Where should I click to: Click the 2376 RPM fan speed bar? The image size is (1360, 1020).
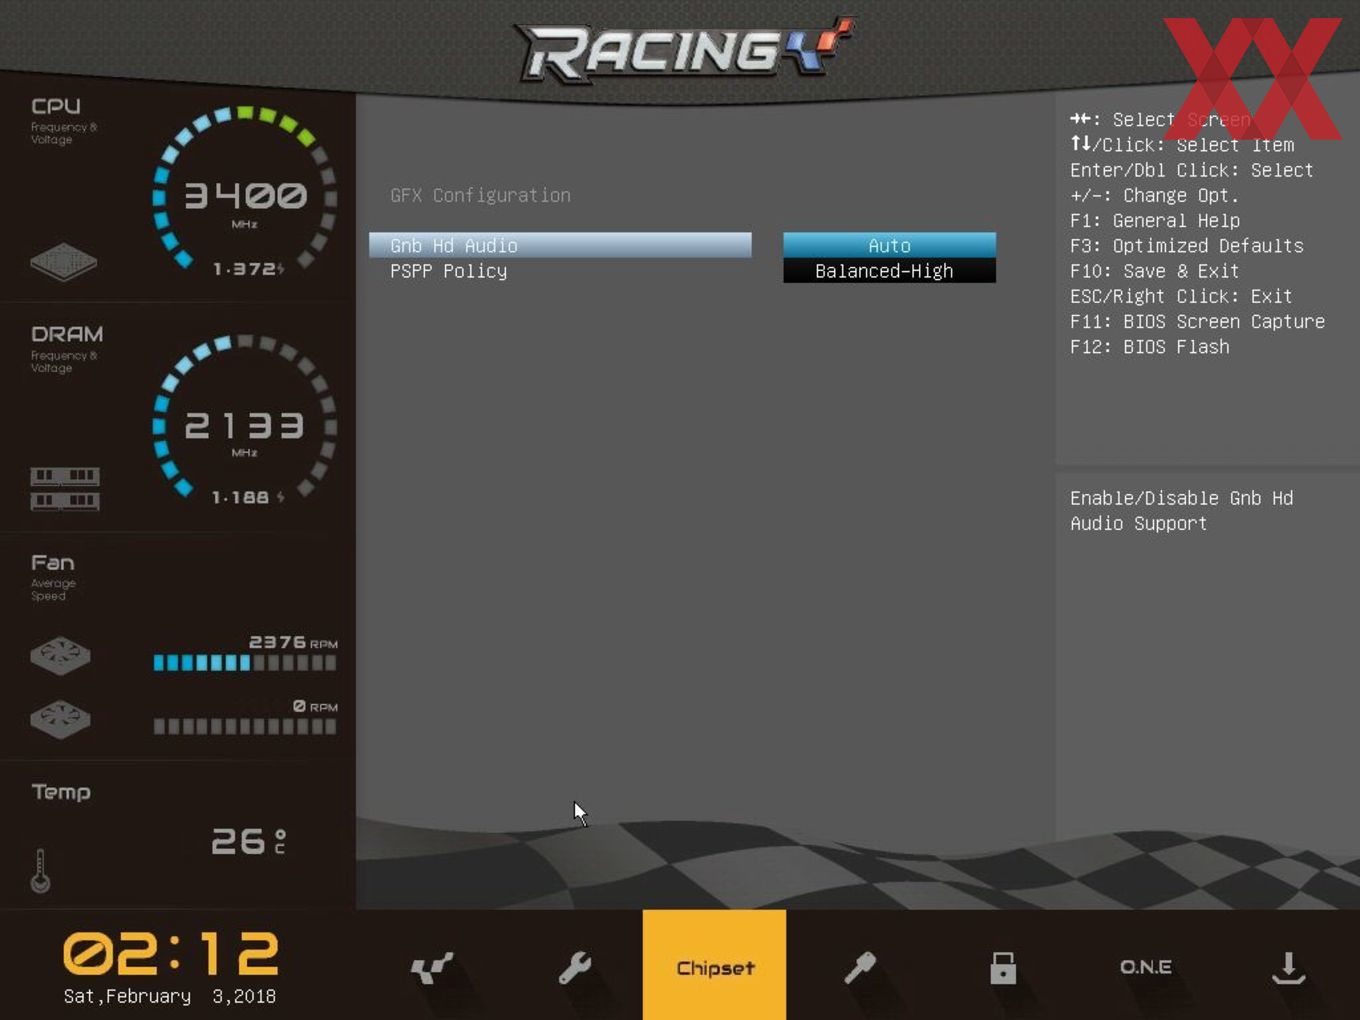pos(245,662)
